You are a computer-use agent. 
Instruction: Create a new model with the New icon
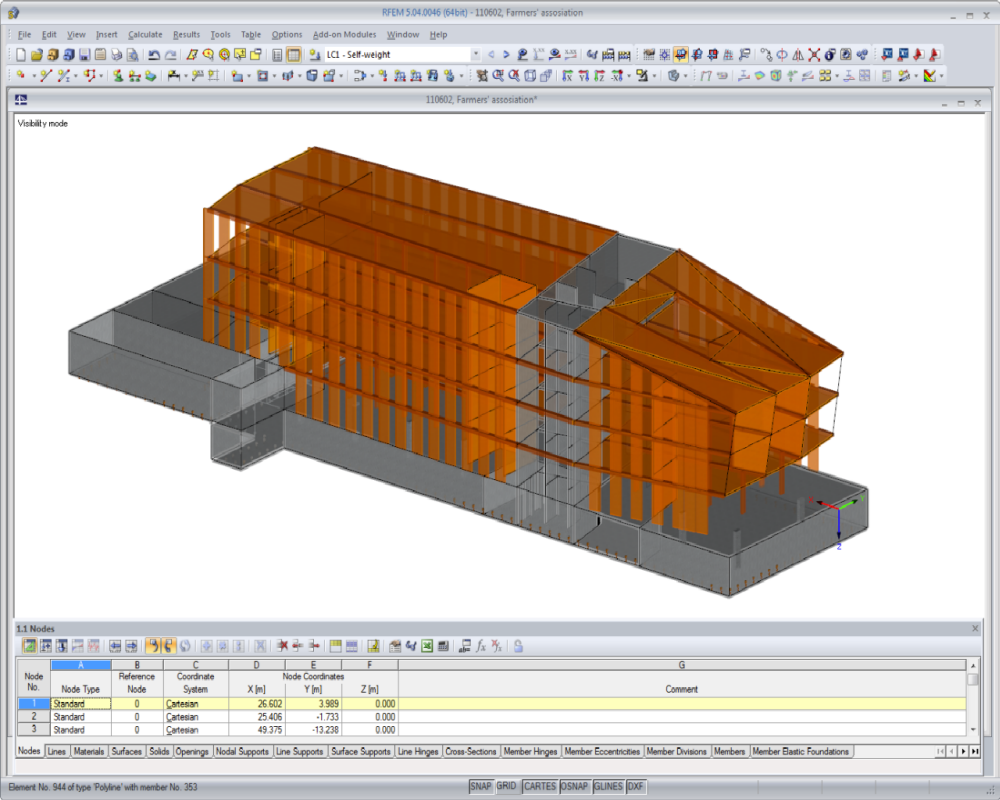point(22,54)
